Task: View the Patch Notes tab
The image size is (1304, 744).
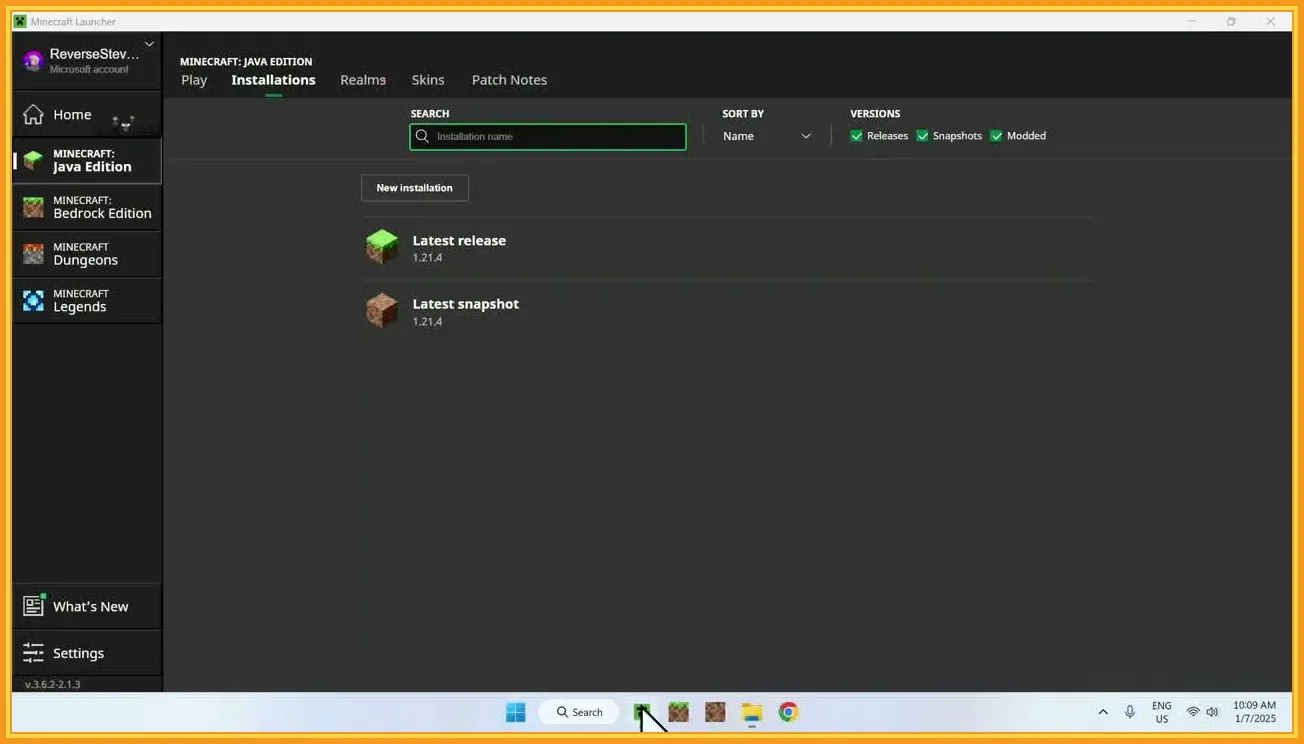Action: [509, 80]
